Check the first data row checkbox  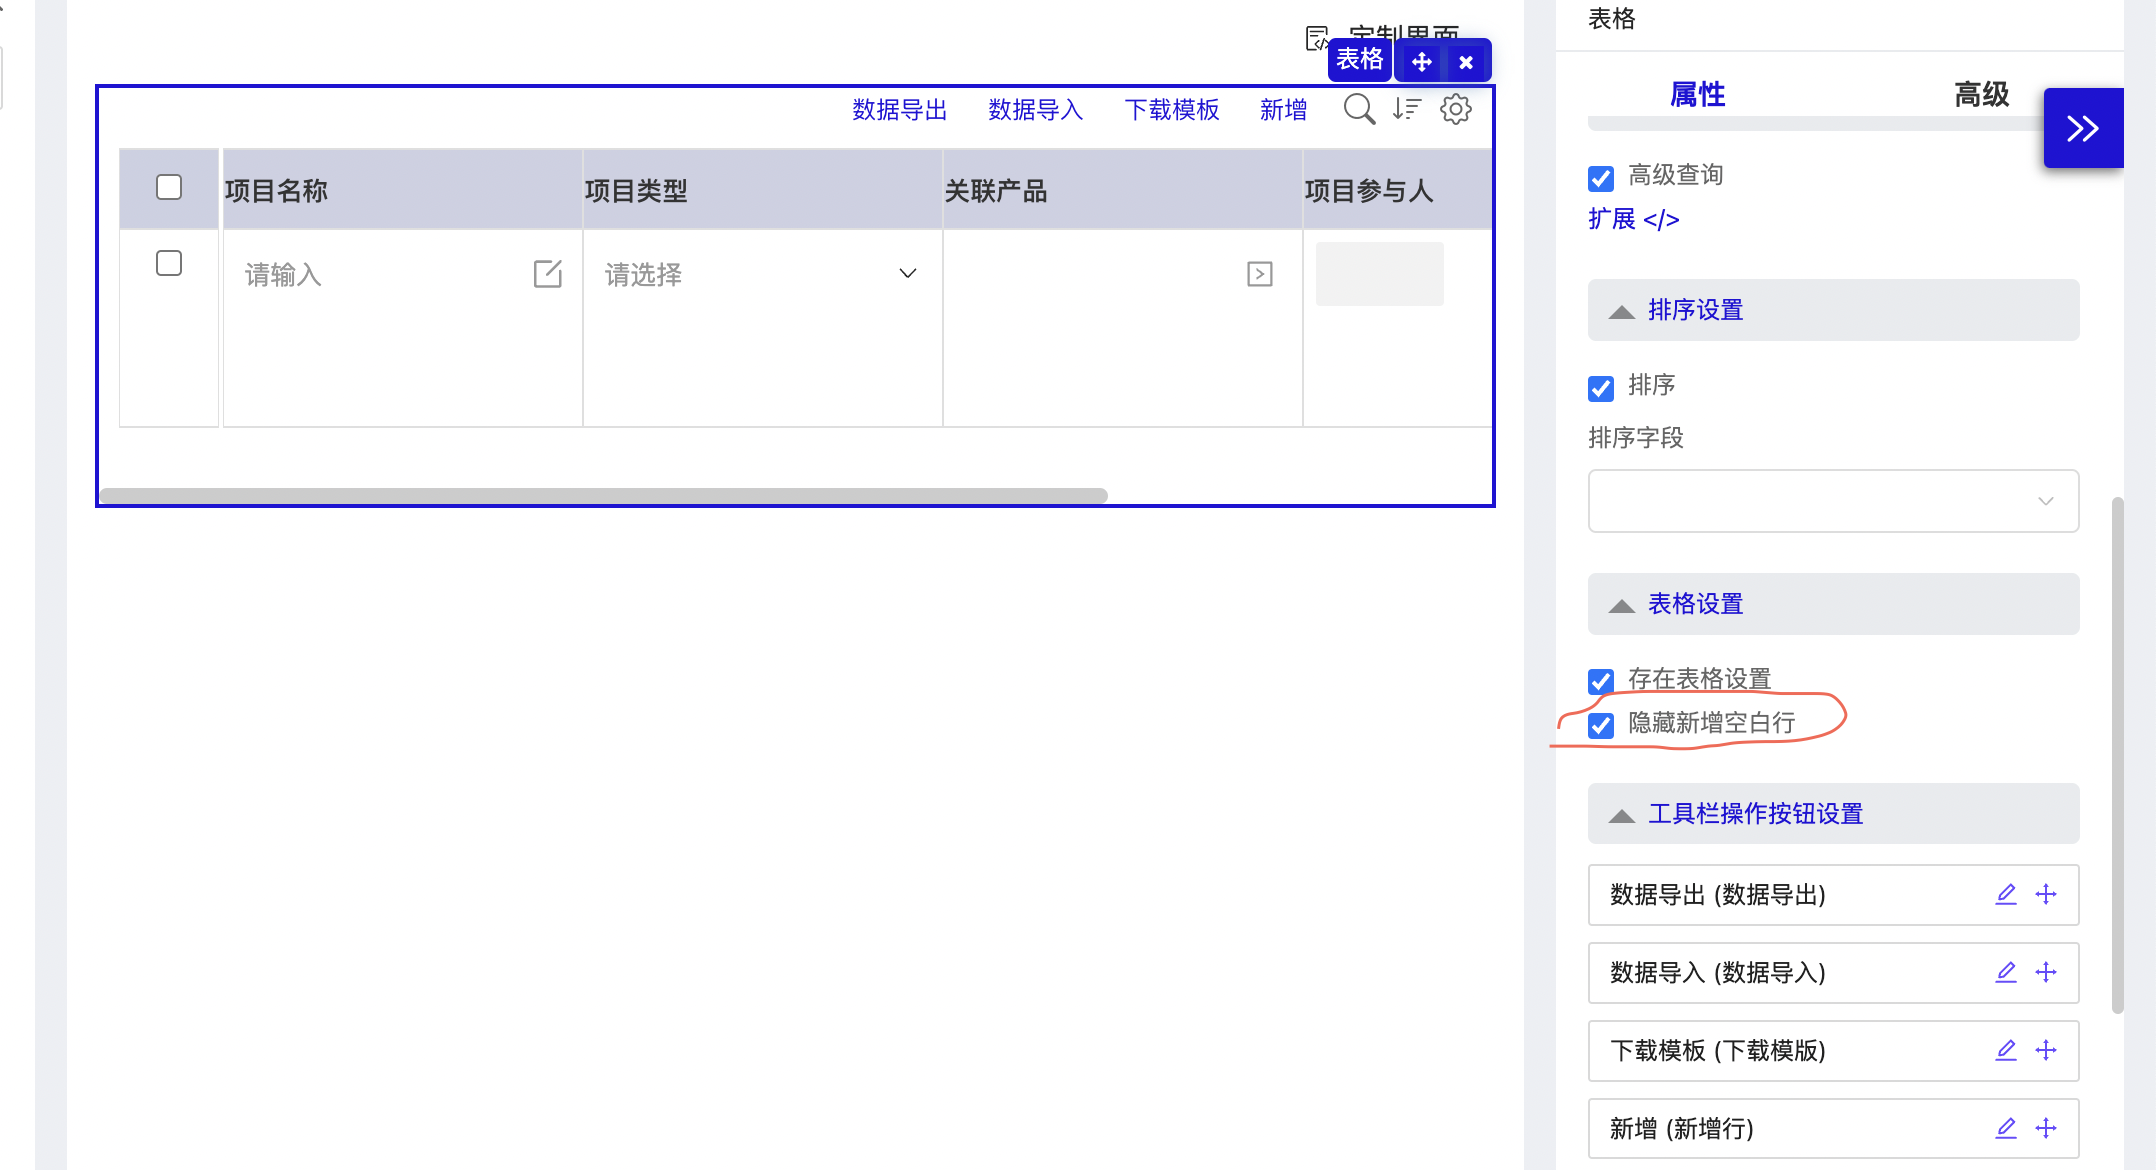pyautogui.click(x=169, y=263)
